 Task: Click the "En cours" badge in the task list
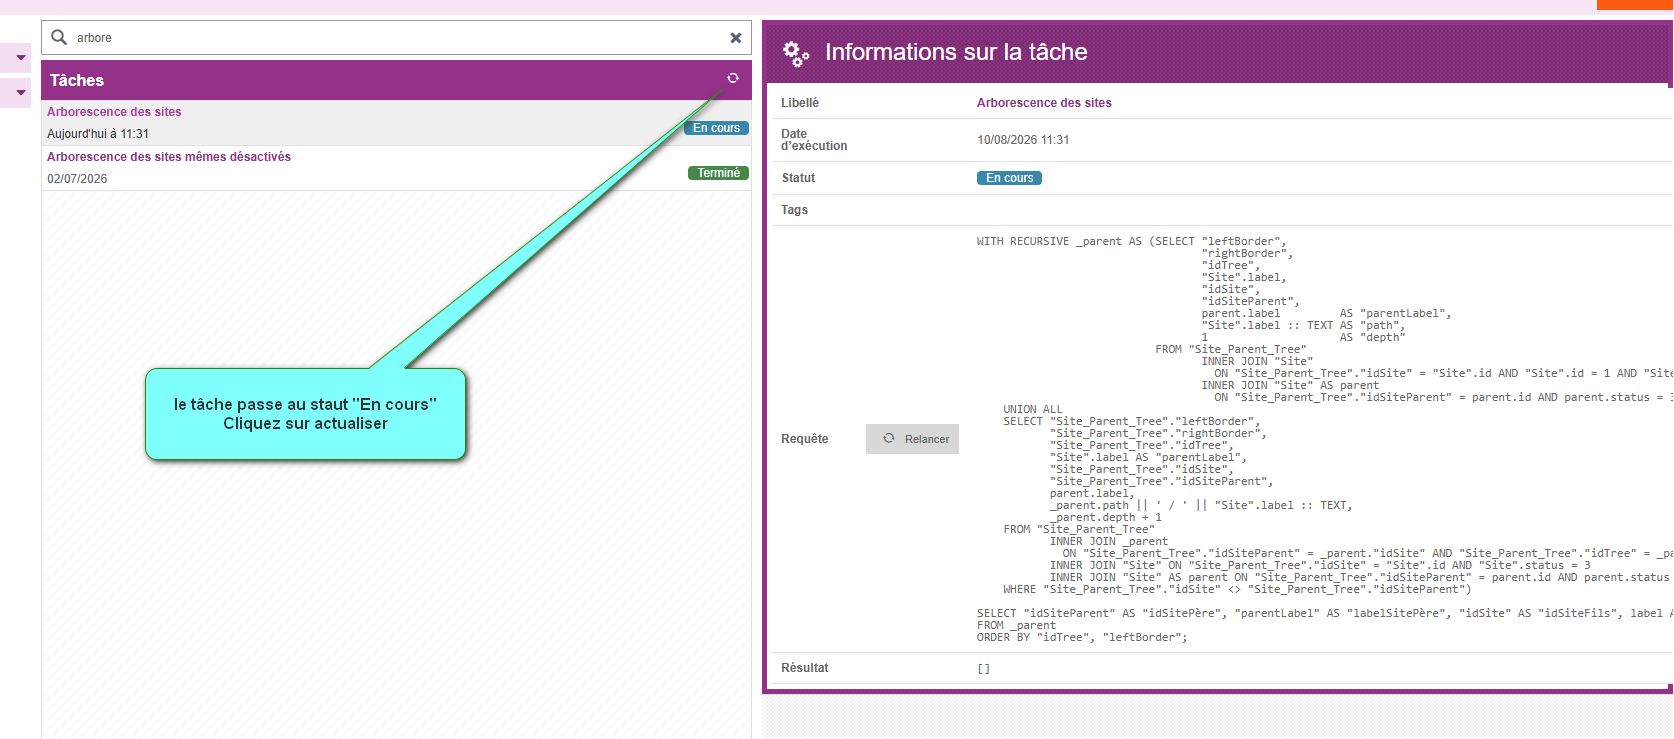pos(716,128)
